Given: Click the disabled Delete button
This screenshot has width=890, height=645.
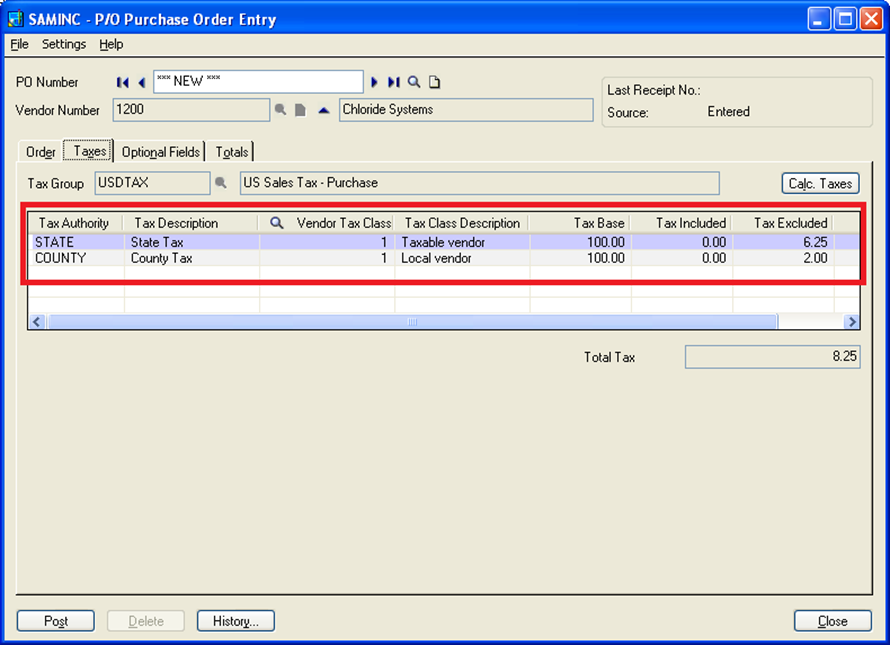Looking at the screenshot, I should pyautogui.click(x=146, y=621).
